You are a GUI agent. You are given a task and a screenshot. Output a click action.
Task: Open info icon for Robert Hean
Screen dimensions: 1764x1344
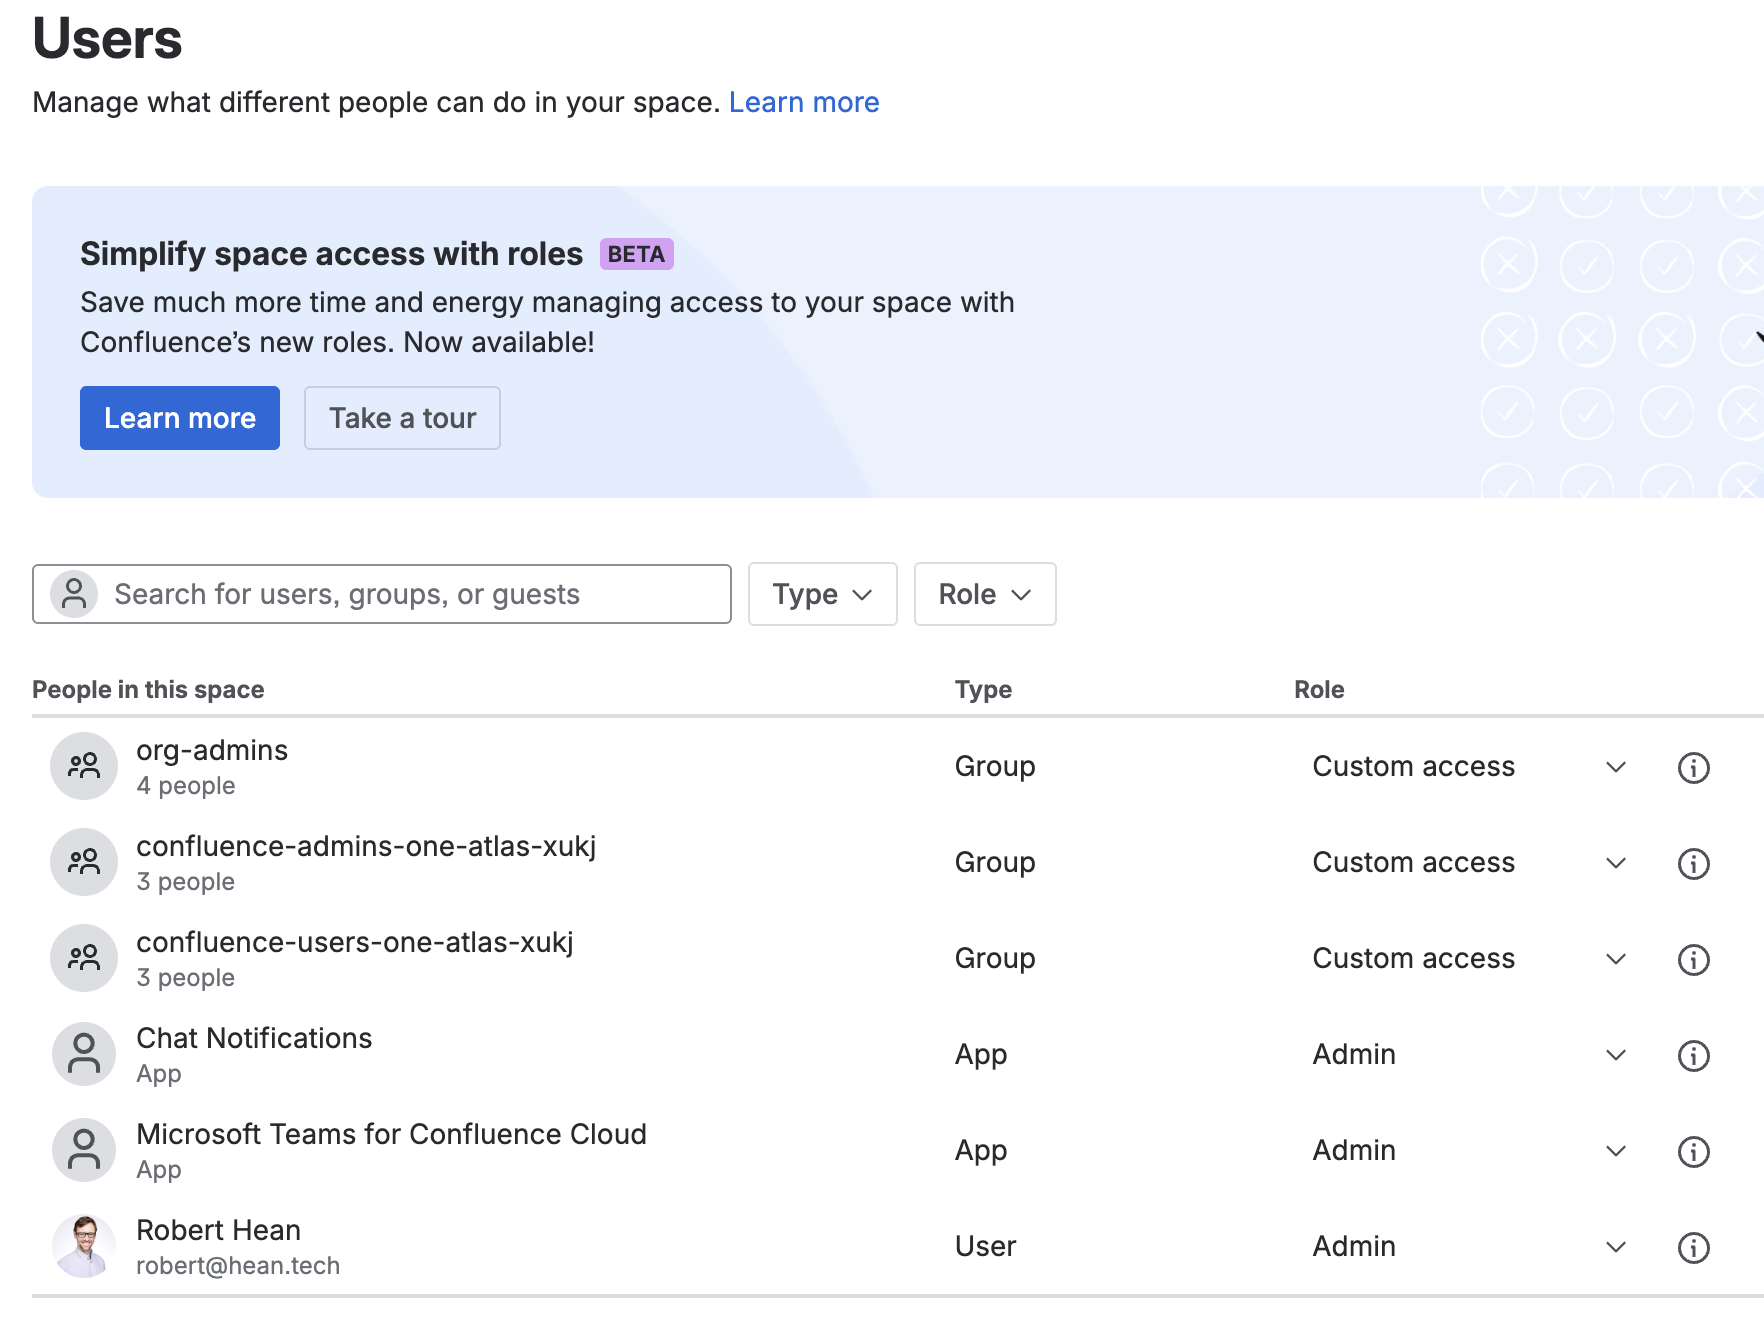pos(1692,1248)
